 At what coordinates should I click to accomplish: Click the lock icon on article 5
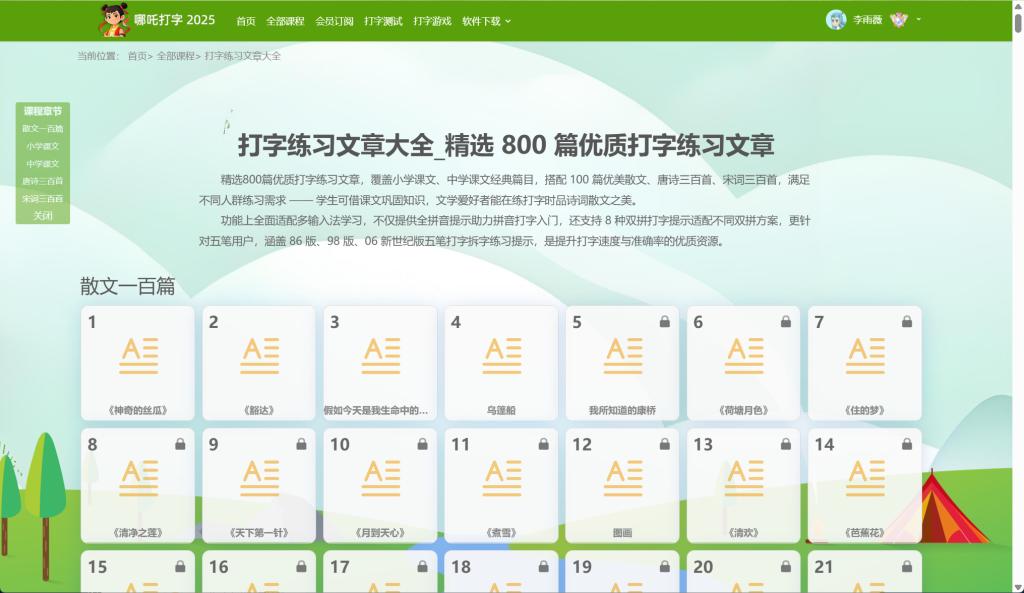[664, 322]
